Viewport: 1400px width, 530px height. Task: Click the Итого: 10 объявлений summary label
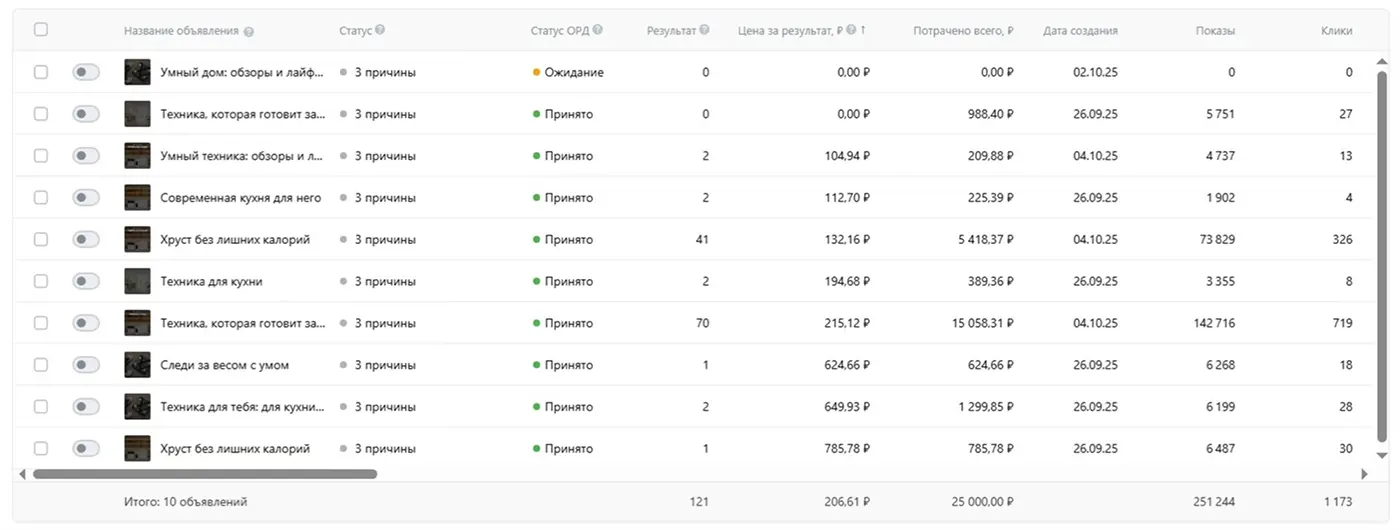[185, 501]
